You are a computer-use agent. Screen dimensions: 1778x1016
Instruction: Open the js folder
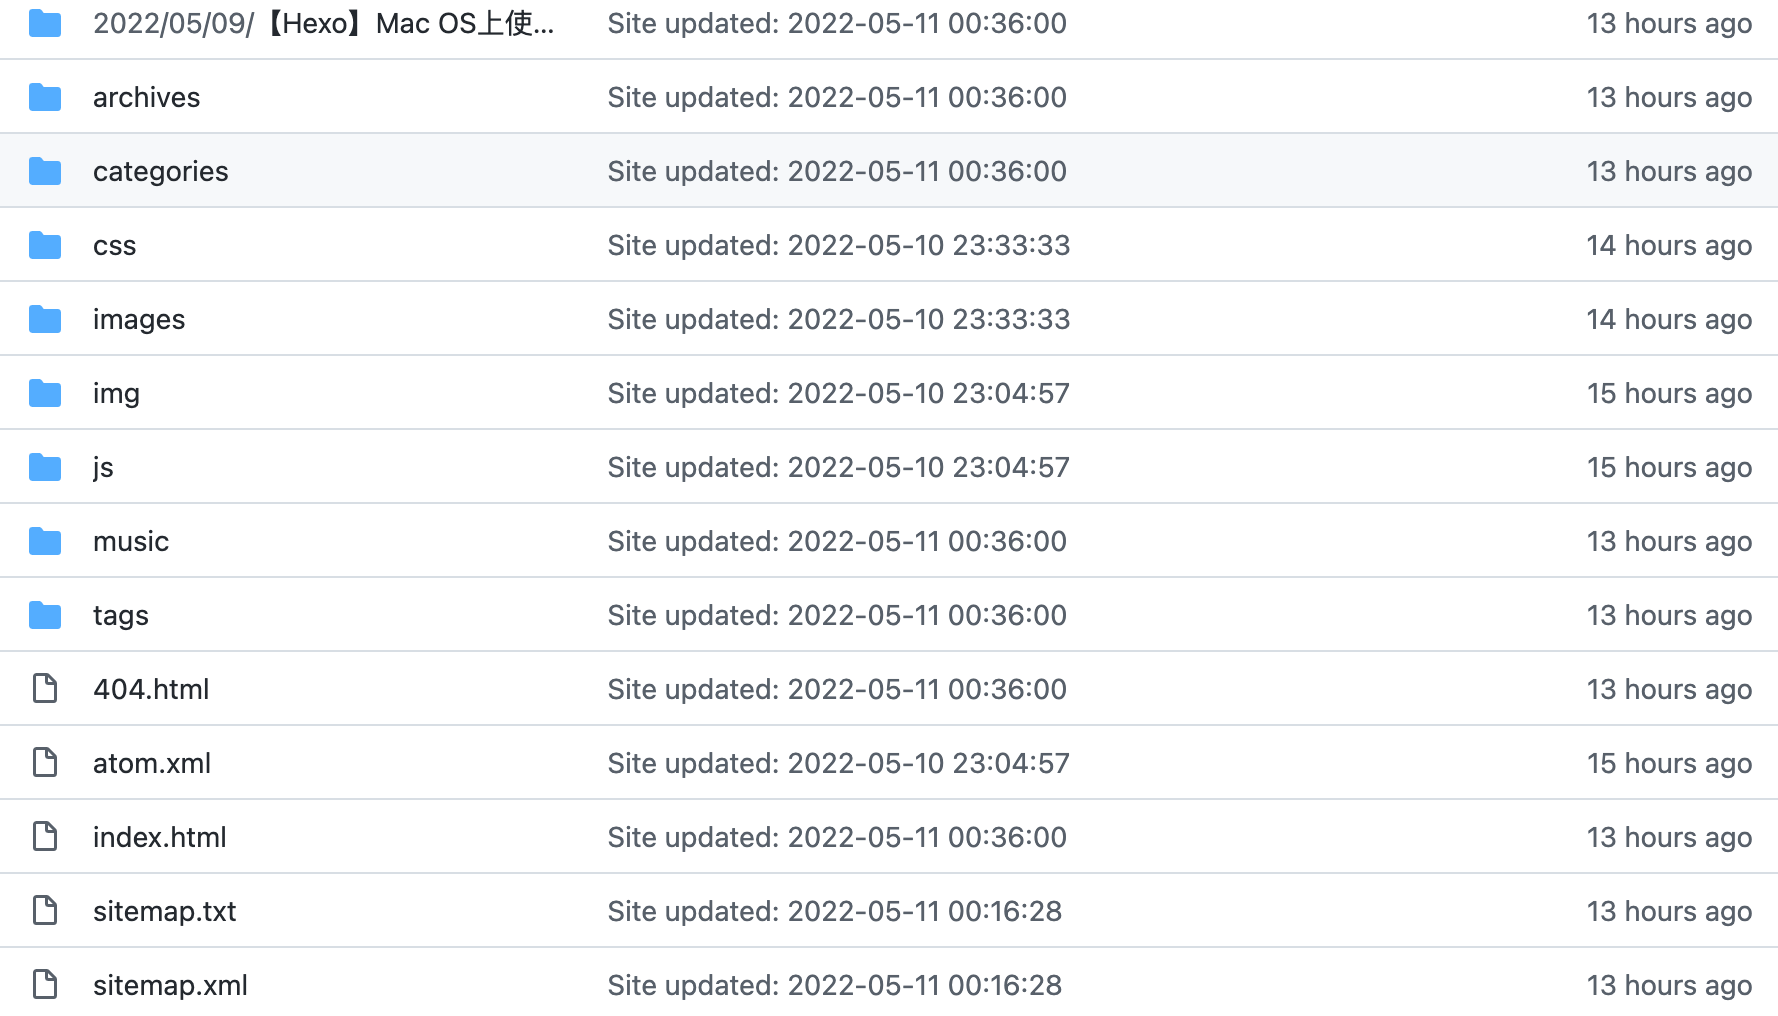103,467
